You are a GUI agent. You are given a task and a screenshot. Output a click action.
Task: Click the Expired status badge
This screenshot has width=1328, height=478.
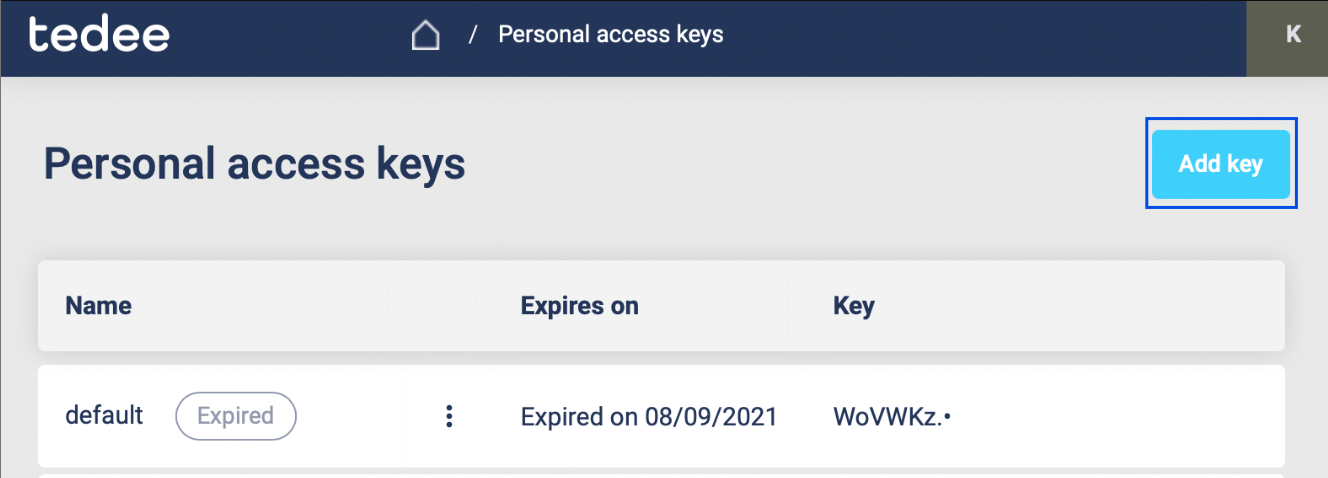(236, 416)
